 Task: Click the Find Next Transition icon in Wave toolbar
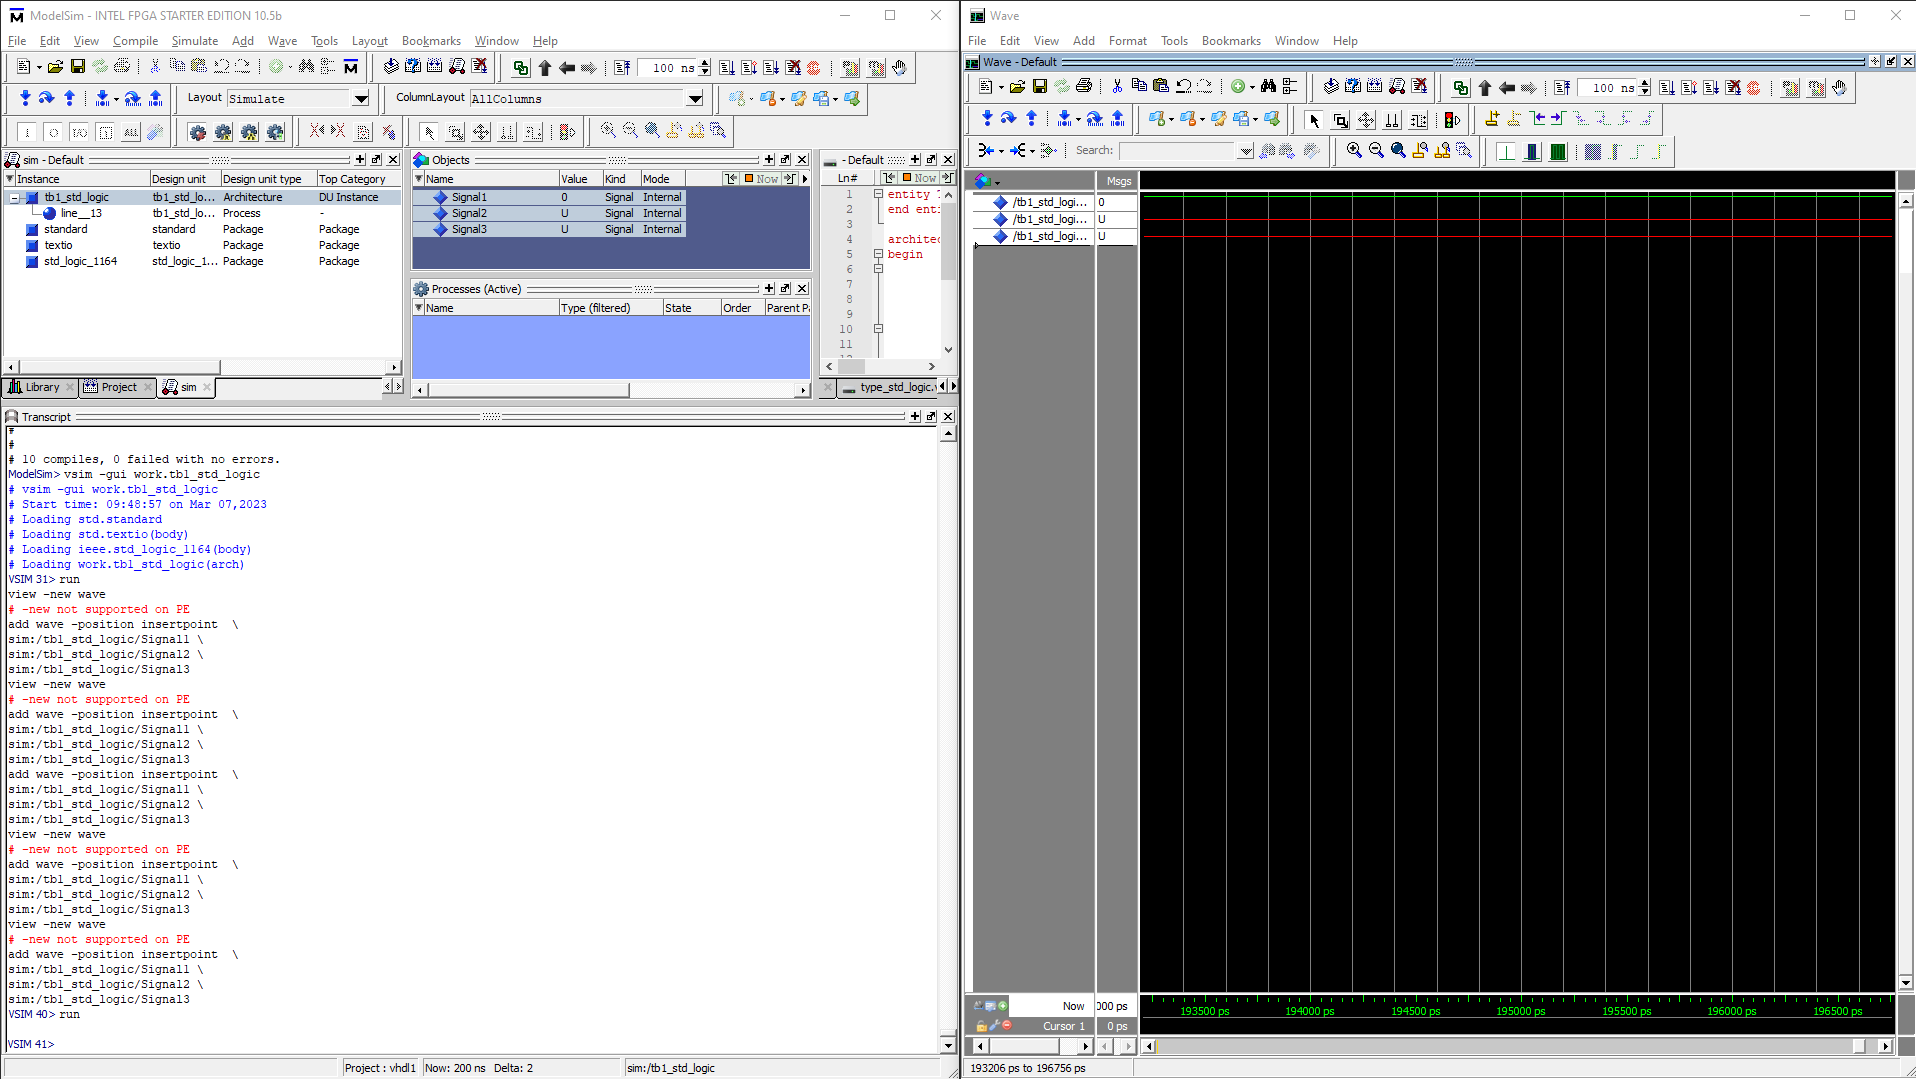pos(1558,119)
